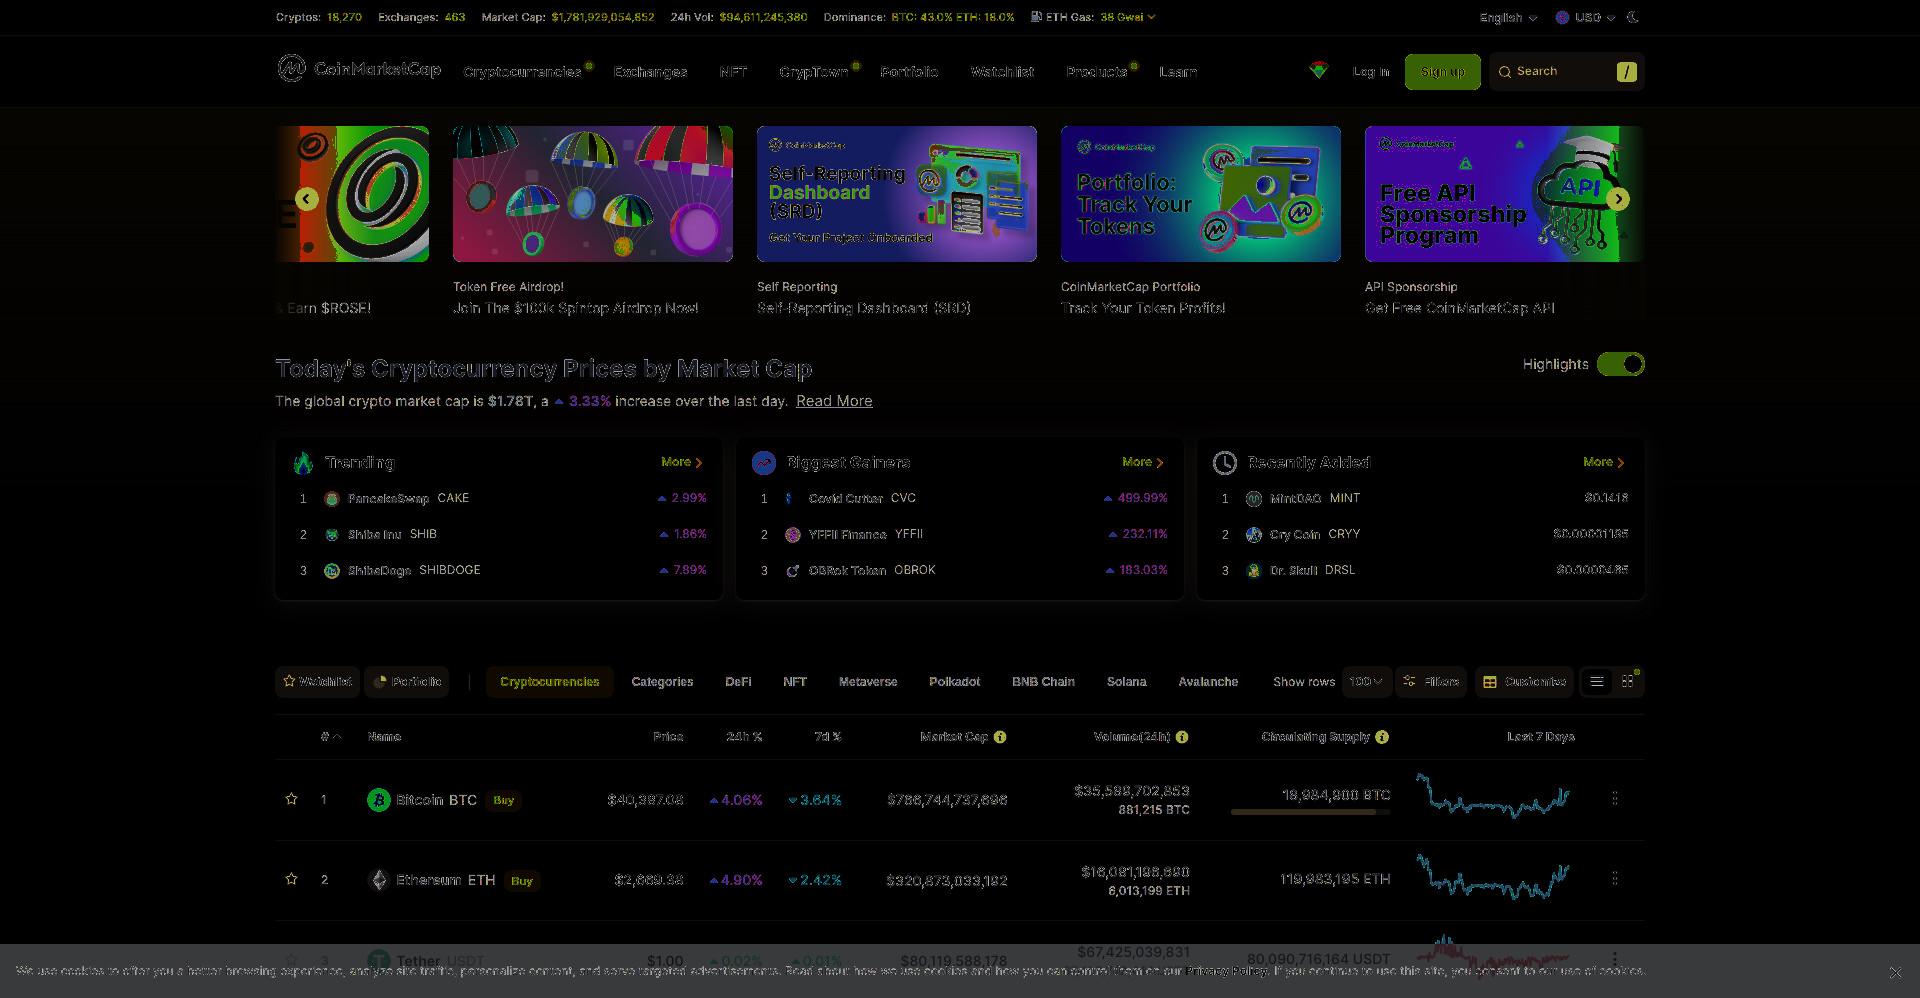Open the Show rows 100 dropdown
This screenshot has height=998, width=1920.
pos(1366,682)
